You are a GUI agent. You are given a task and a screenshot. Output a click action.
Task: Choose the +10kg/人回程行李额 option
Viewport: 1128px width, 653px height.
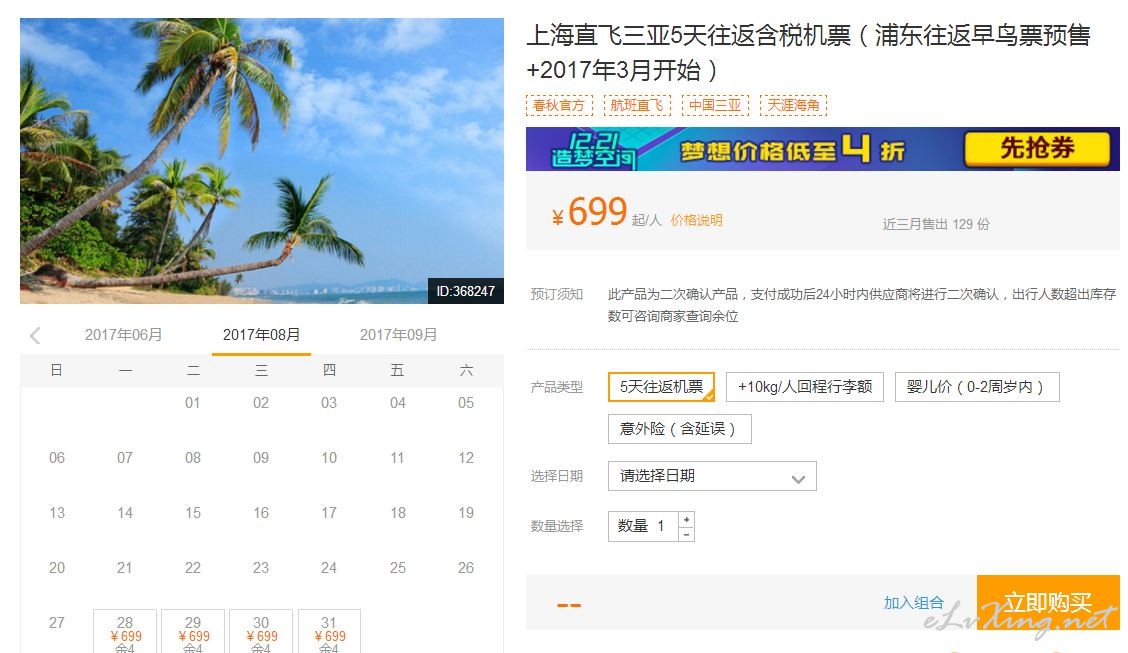(805, 387)
